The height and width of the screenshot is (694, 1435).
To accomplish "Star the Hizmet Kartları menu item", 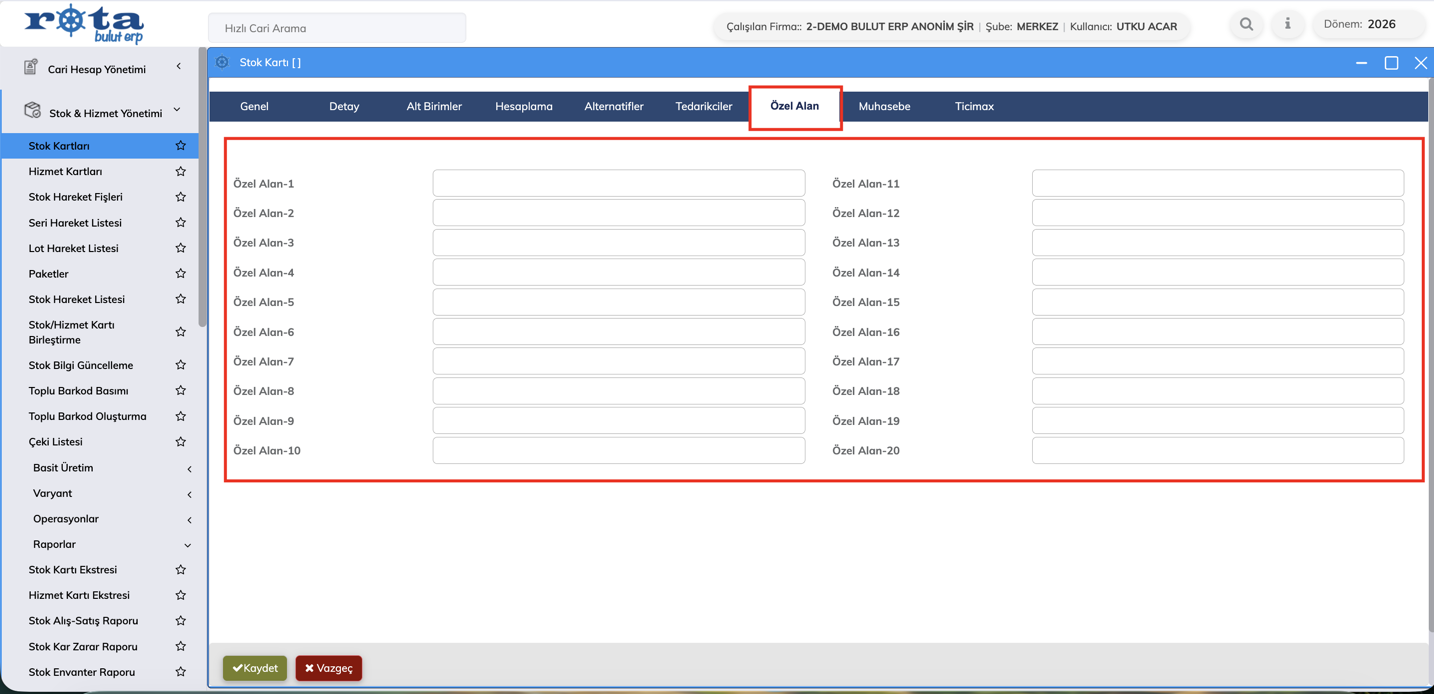I will pos(180,172).
